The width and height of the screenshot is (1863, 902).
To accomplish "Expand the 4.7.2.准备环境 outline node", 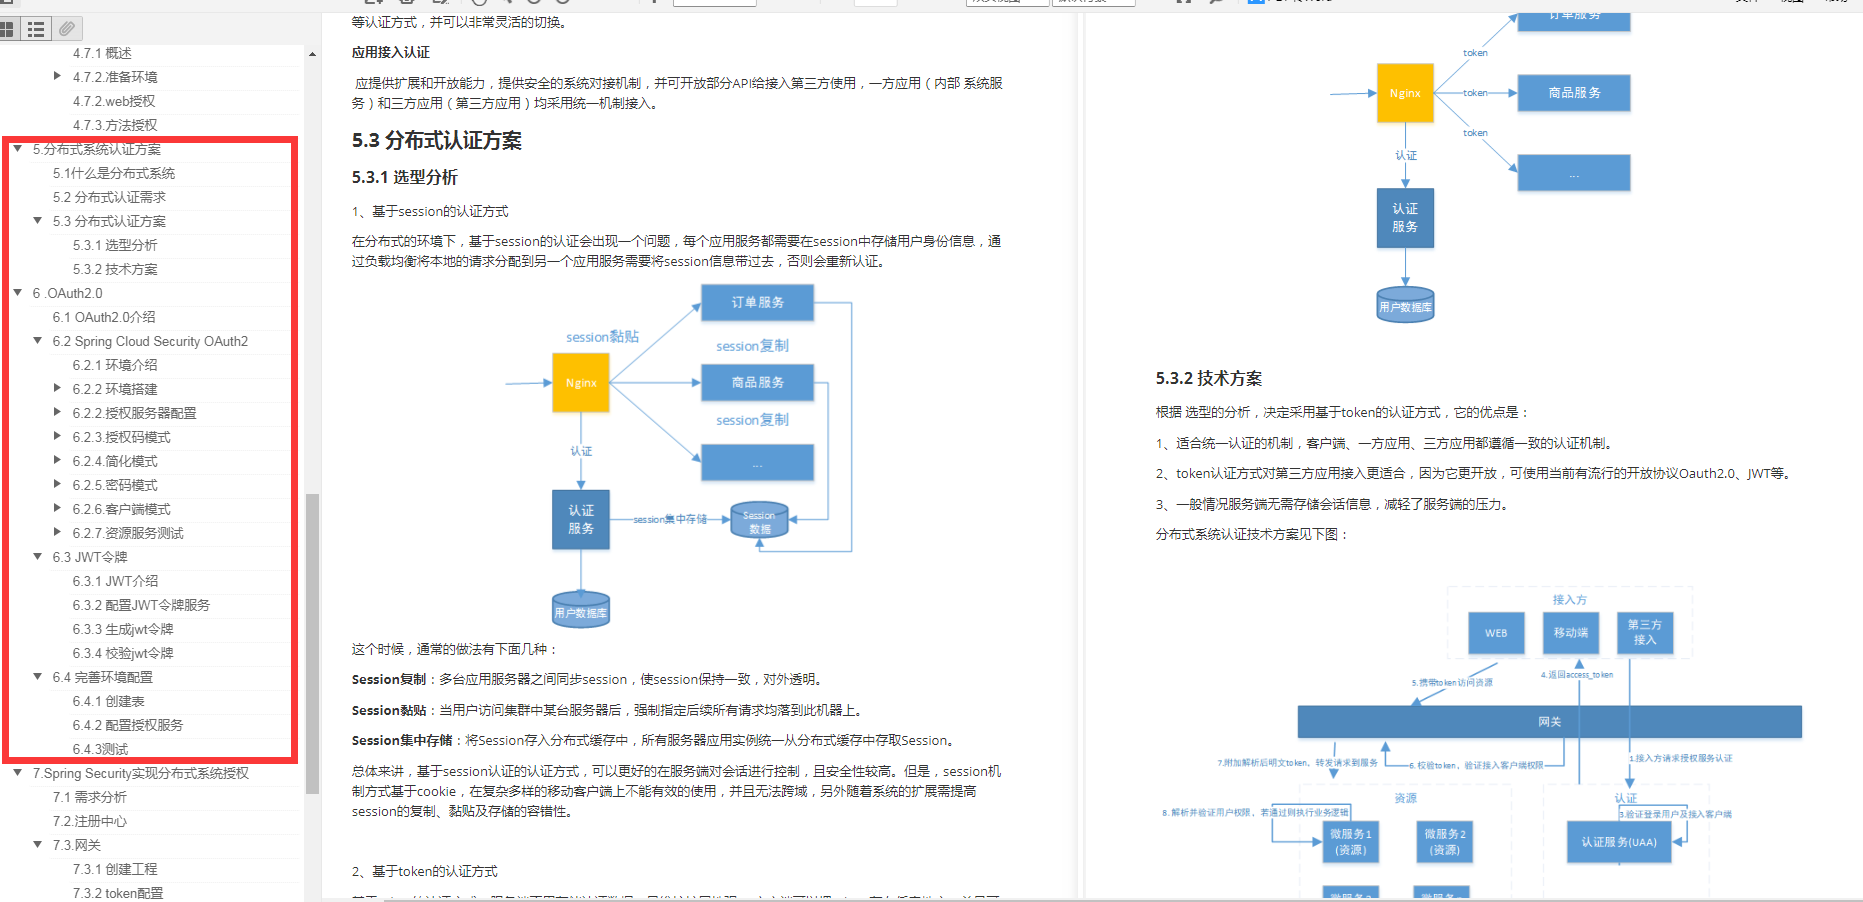I will click(58, 76).
